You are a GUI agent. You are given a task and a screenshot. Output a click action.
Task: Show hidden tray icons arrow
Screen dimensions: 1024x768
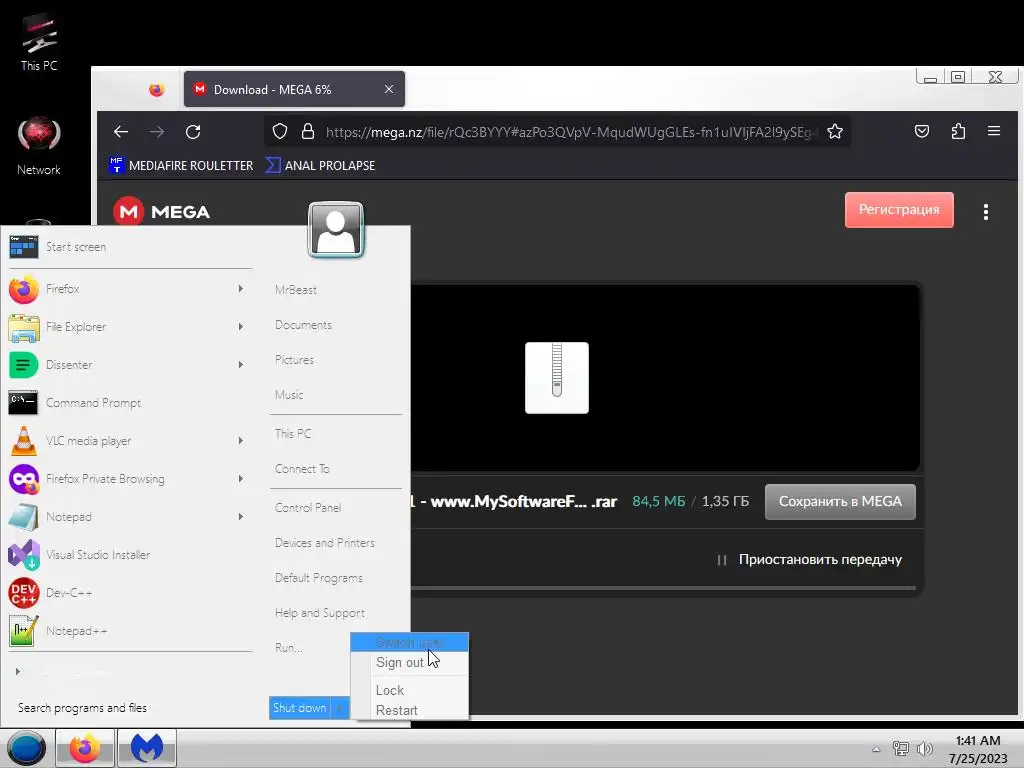coord(876,749)
